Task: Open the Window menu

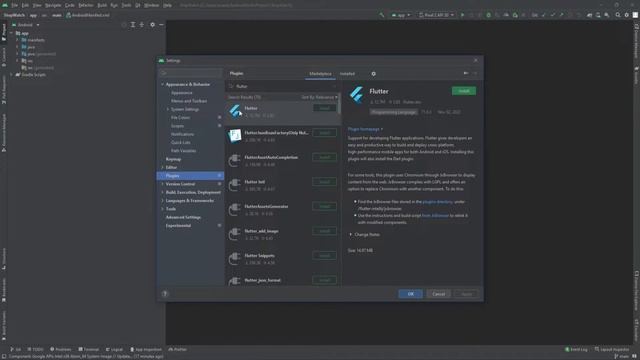Action: [151, 5]
